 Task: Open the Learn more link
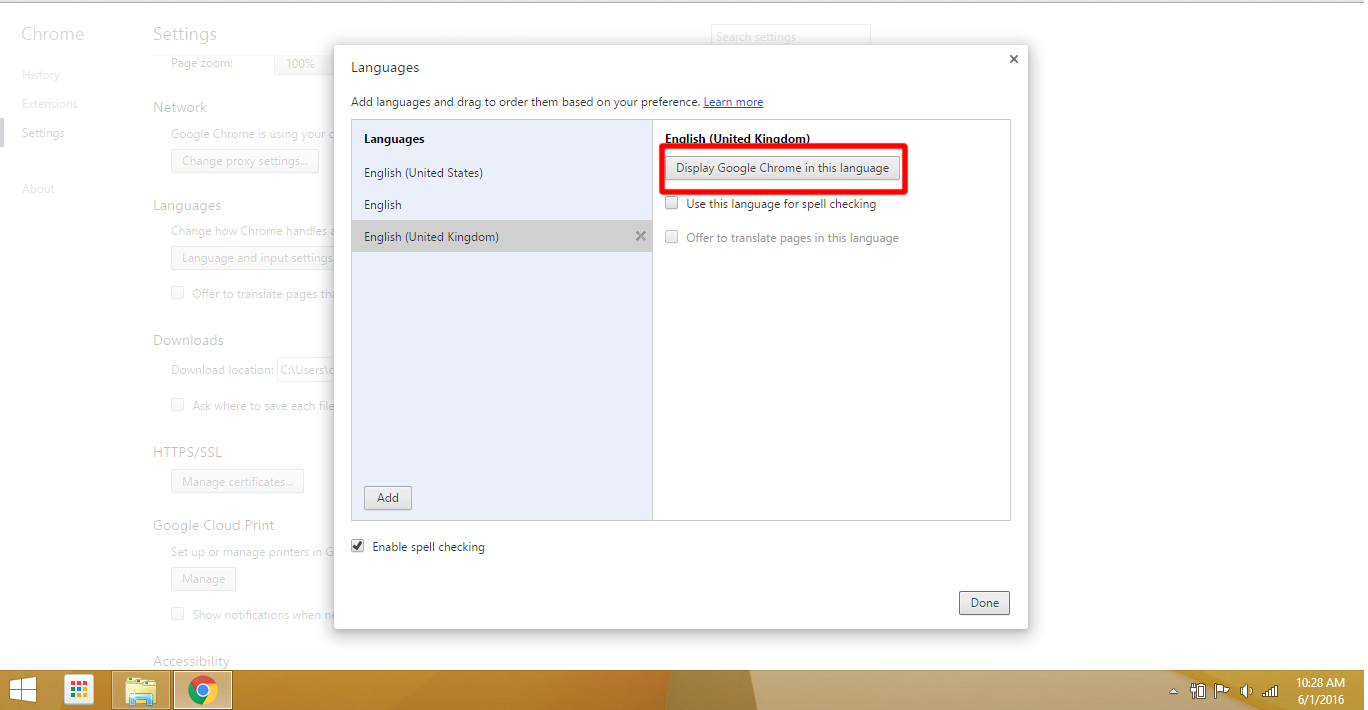coord(733,102)
